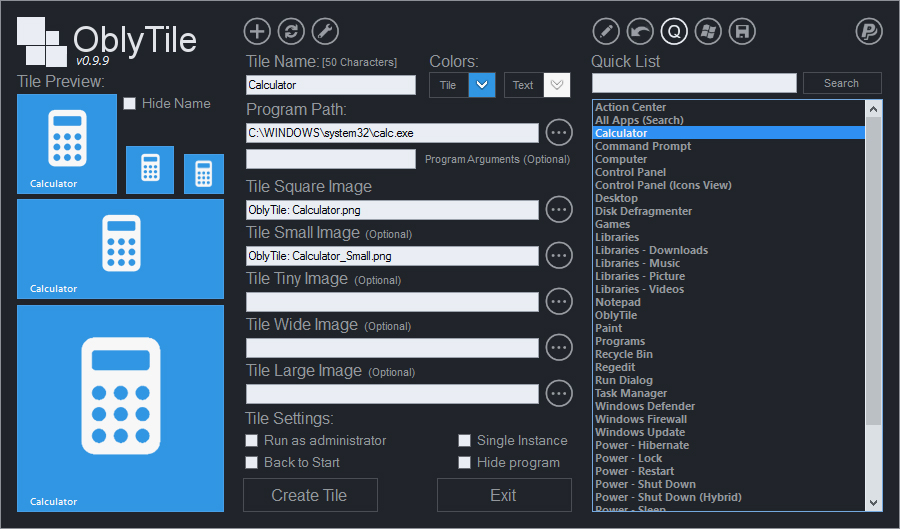
Task: Click the Create Tile button
Action: [310, 495]
